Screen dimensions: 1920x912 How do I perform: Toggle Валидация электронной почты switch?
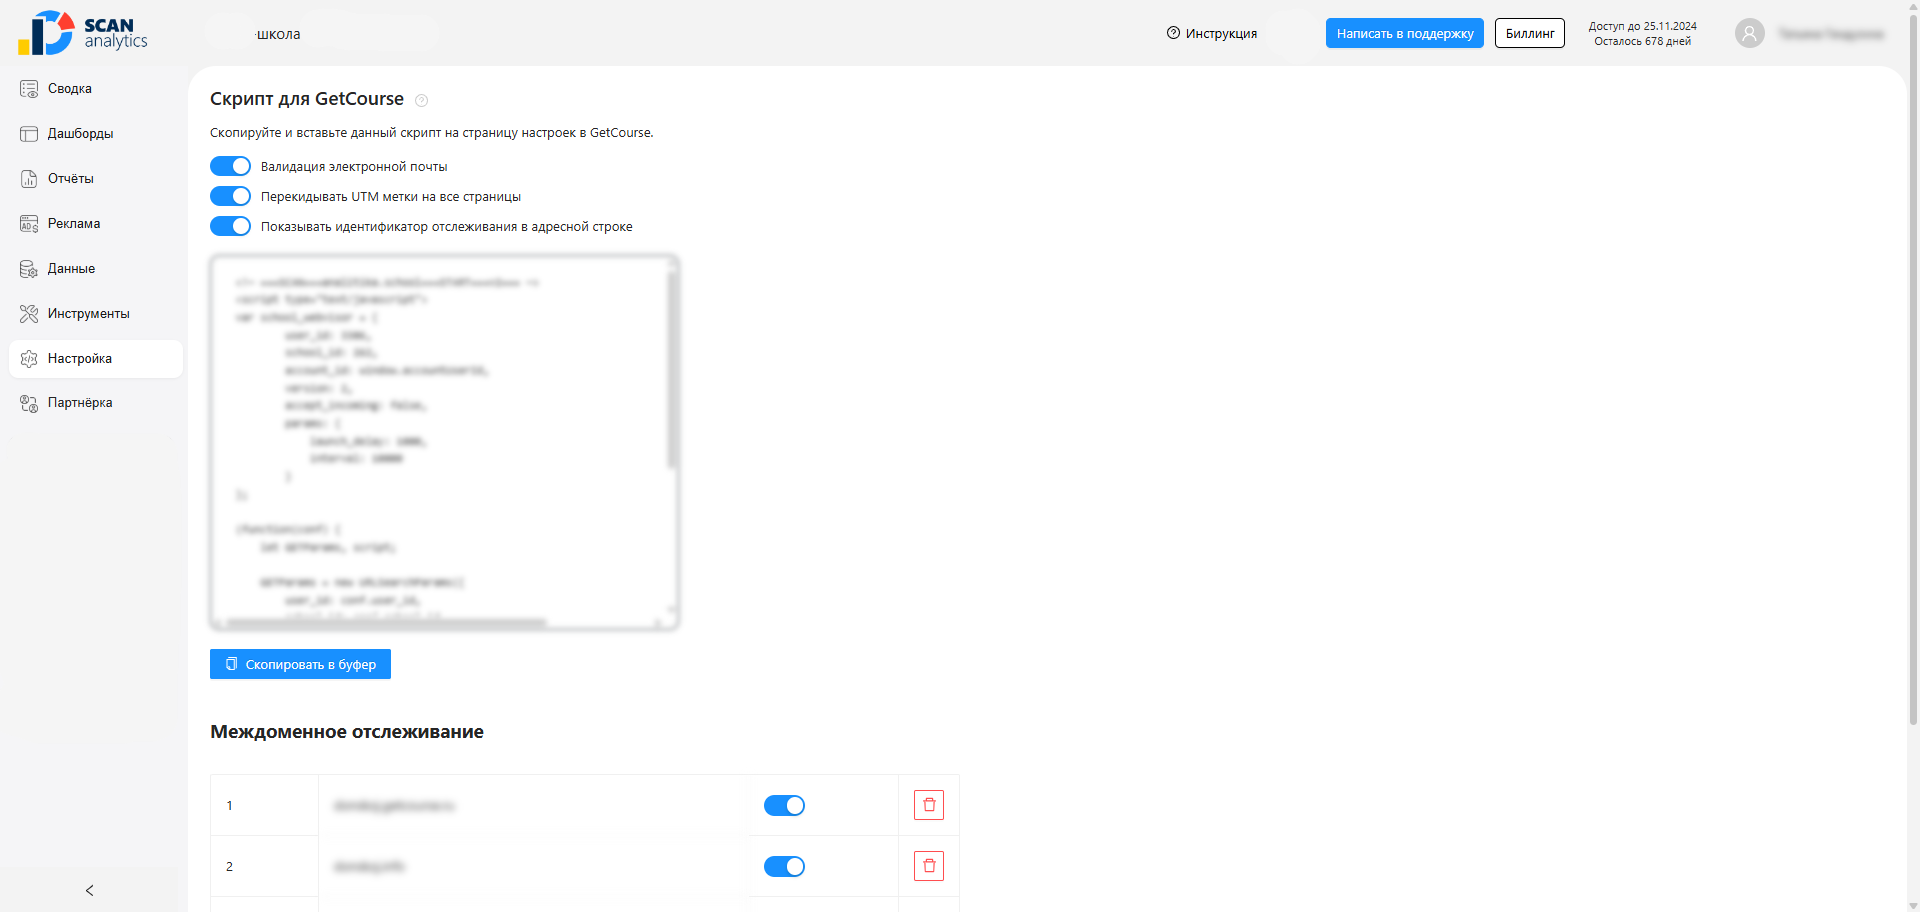(x=230, y=166)
